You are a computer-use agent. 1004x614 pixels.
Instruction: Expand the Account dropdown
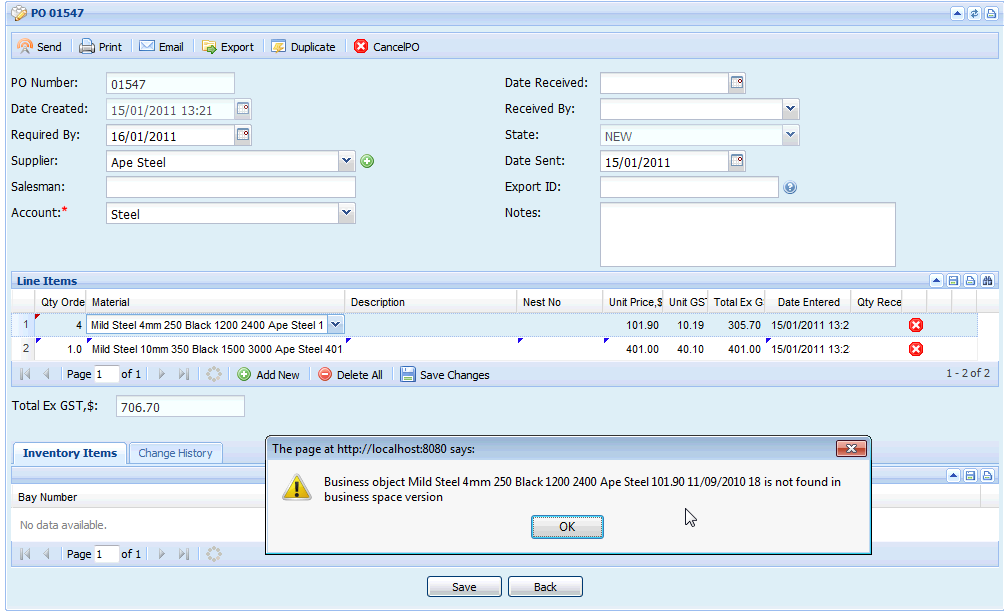pyautogui.click(x=346, y=213)
